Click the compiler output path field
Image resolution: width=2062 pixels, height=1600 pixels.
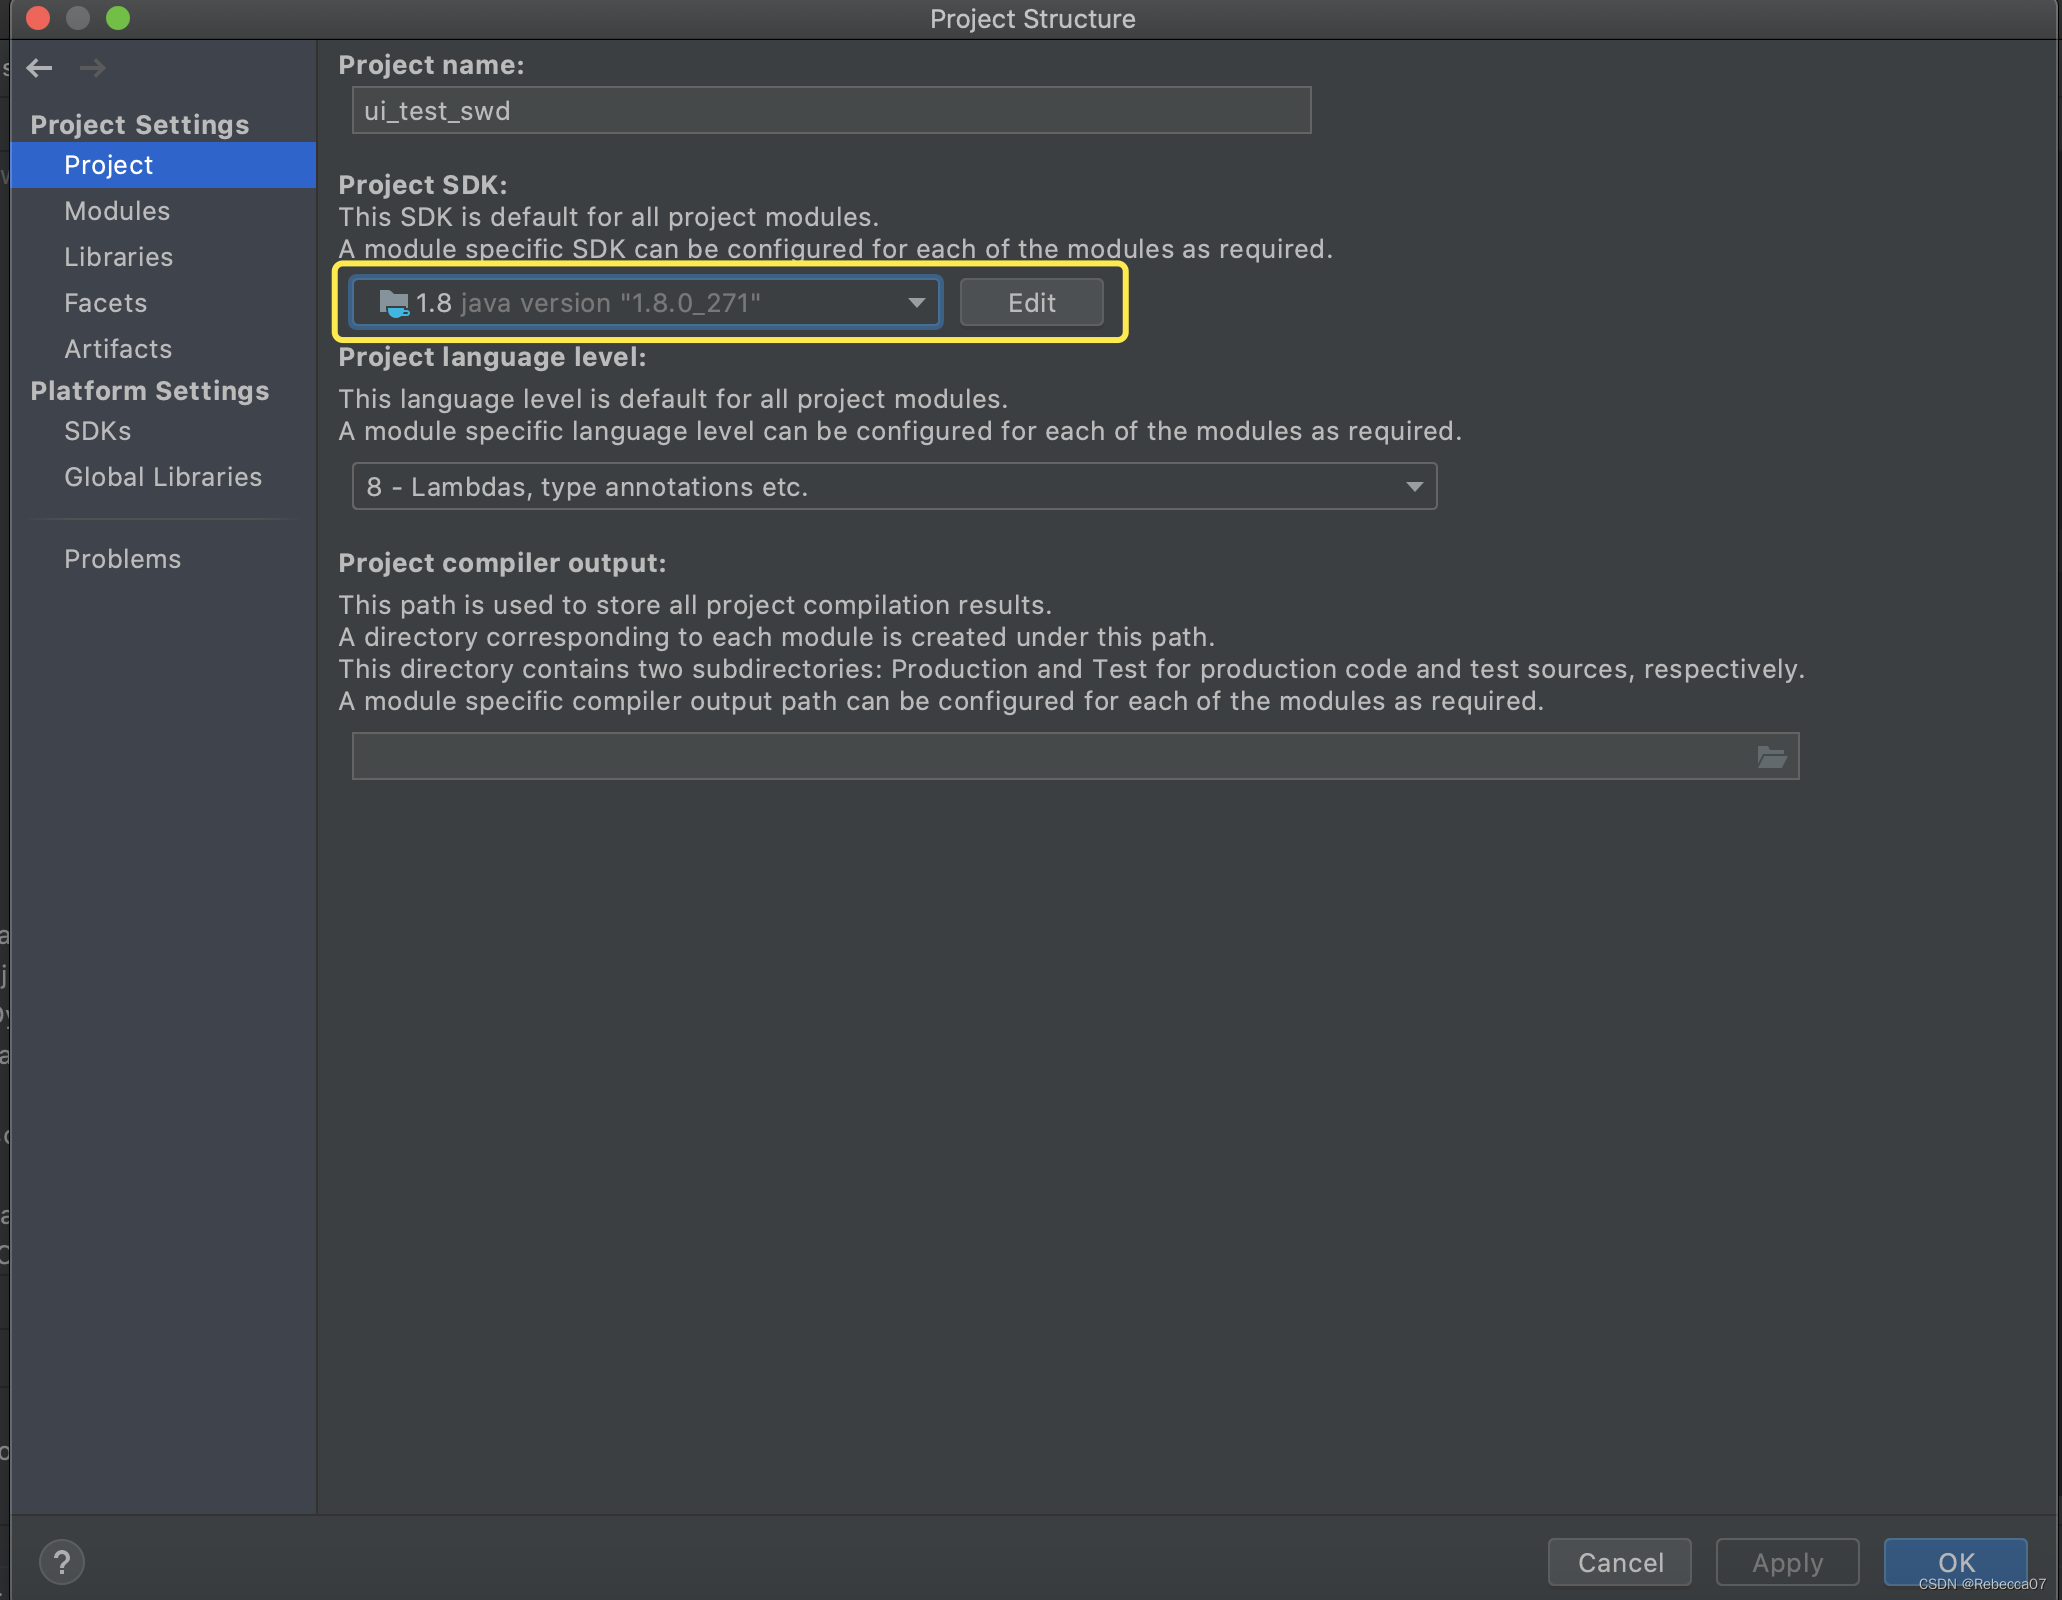click(1050, 757)
